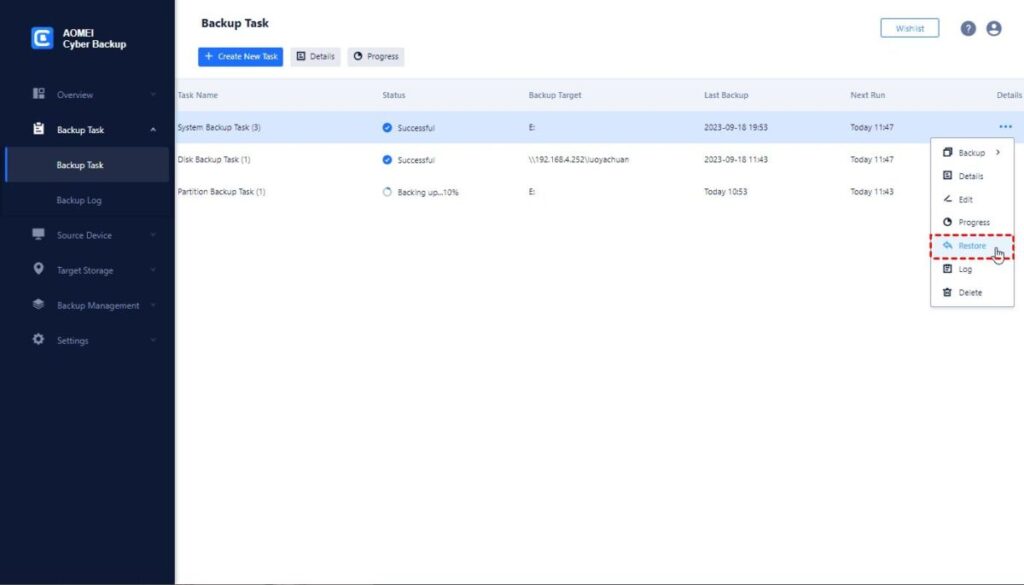Screen dimensions: 1024x585
Task: Click the Target Storage location pin icon
Action: click(x=39, y=270)
